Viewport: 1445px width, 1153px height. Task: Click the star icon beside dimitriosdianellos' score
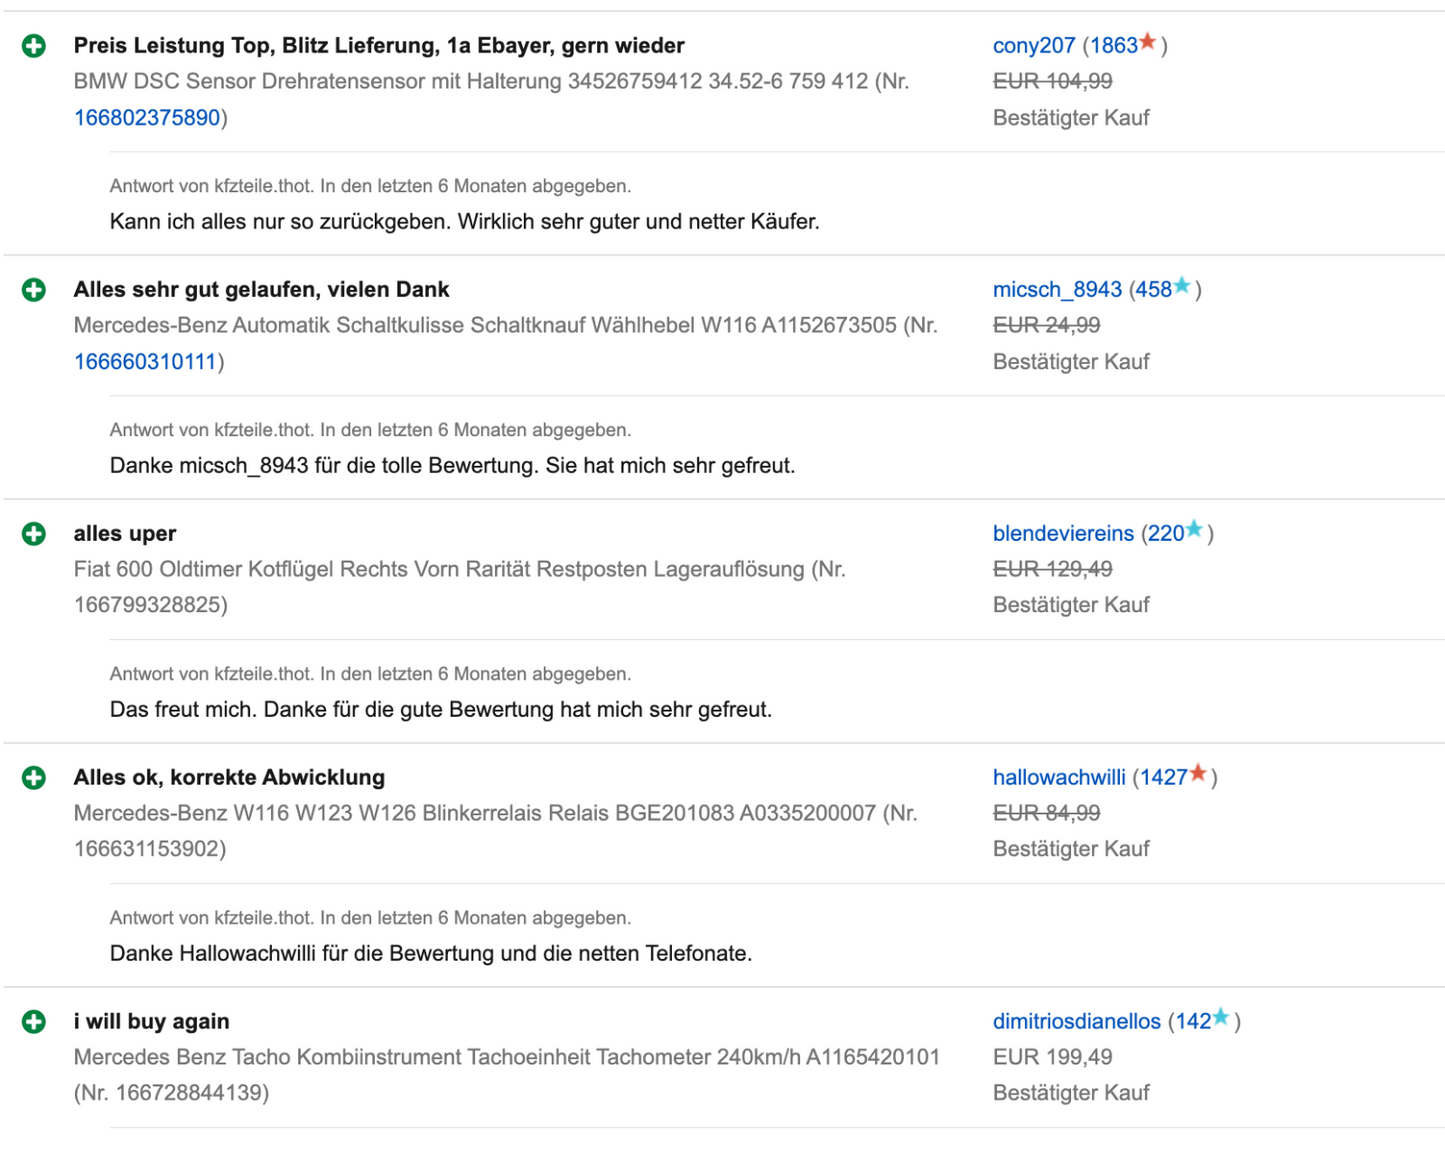point(1221,1018)
